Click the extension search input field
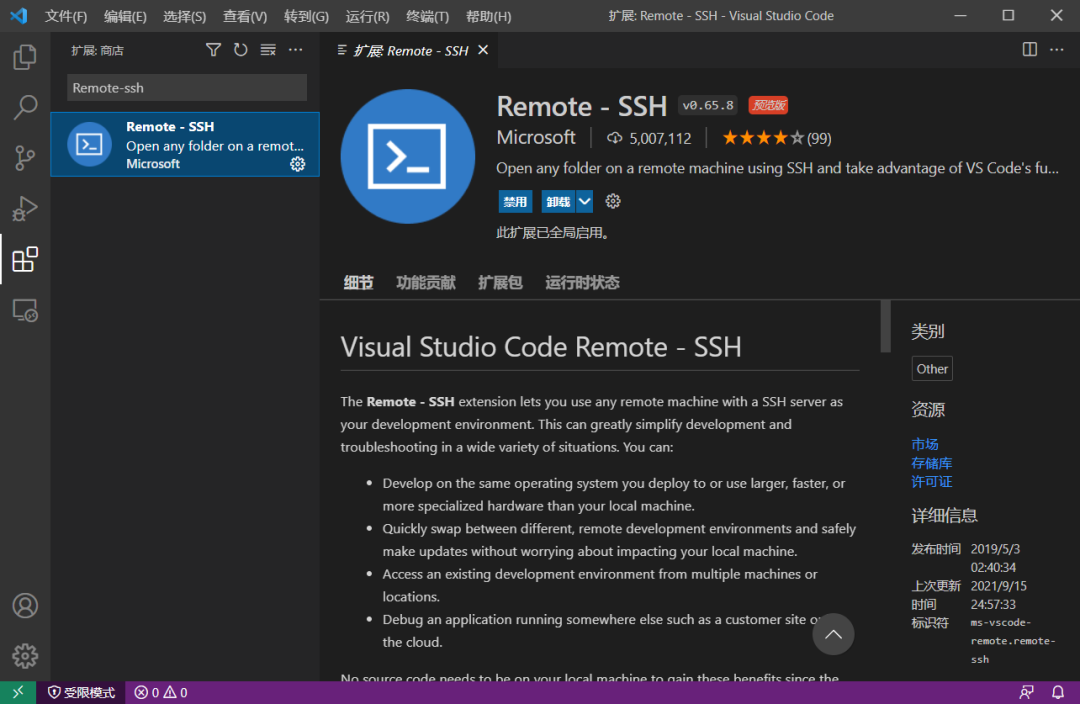Image resolution: width=1080 pixels, height=704 pixels. click(x=187, y=88)
